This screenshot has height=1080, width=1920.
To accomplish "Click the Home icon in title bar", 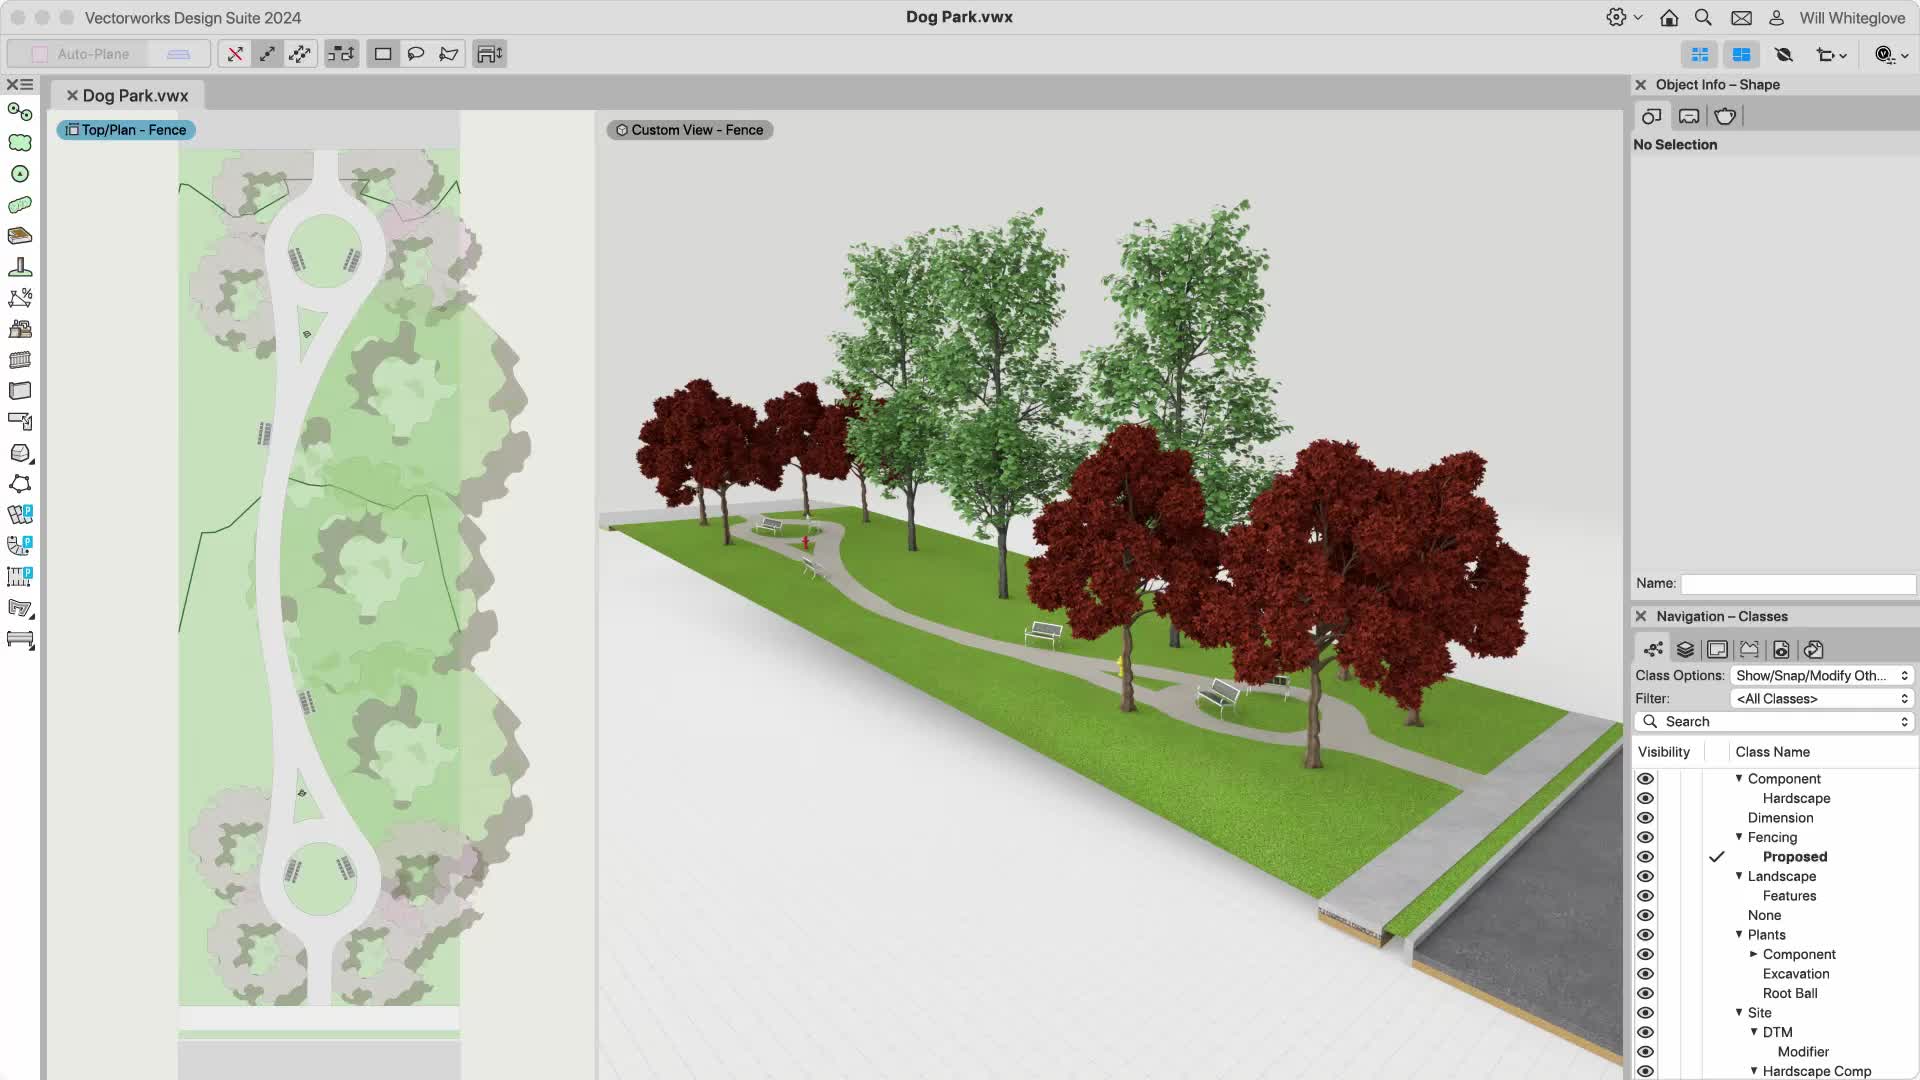I will pyautogui.click(x=1669, y=18).
